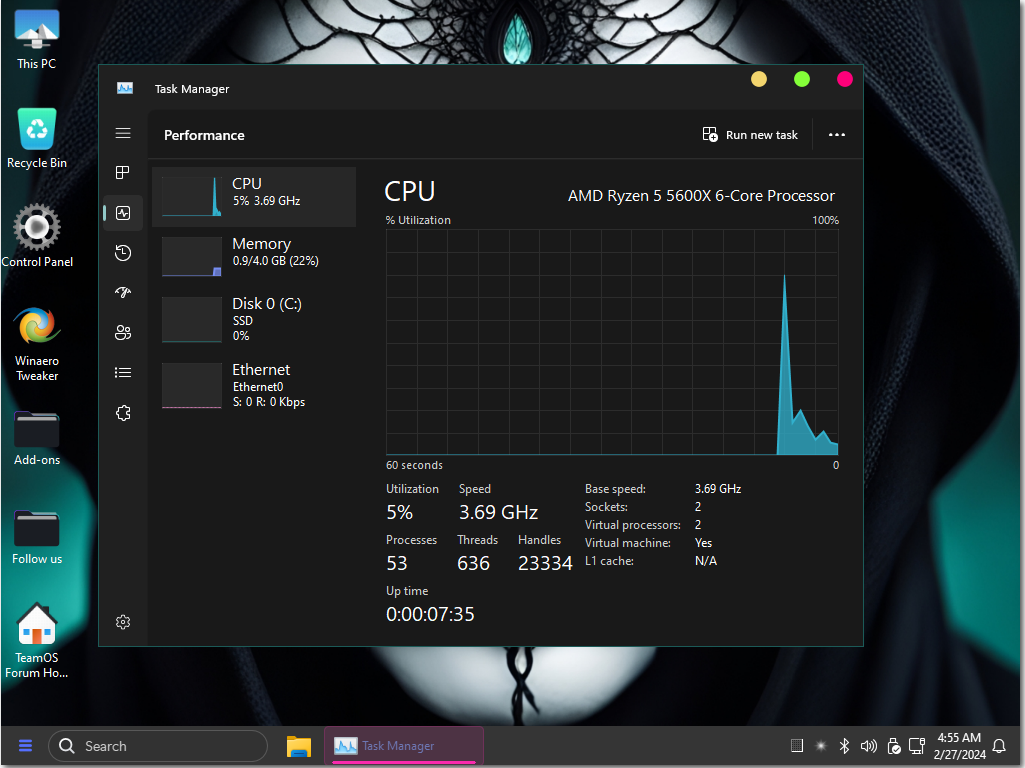Open the more options ellipsis menu
Viewport: 1025px width, 768px height.
coord(837,135)
